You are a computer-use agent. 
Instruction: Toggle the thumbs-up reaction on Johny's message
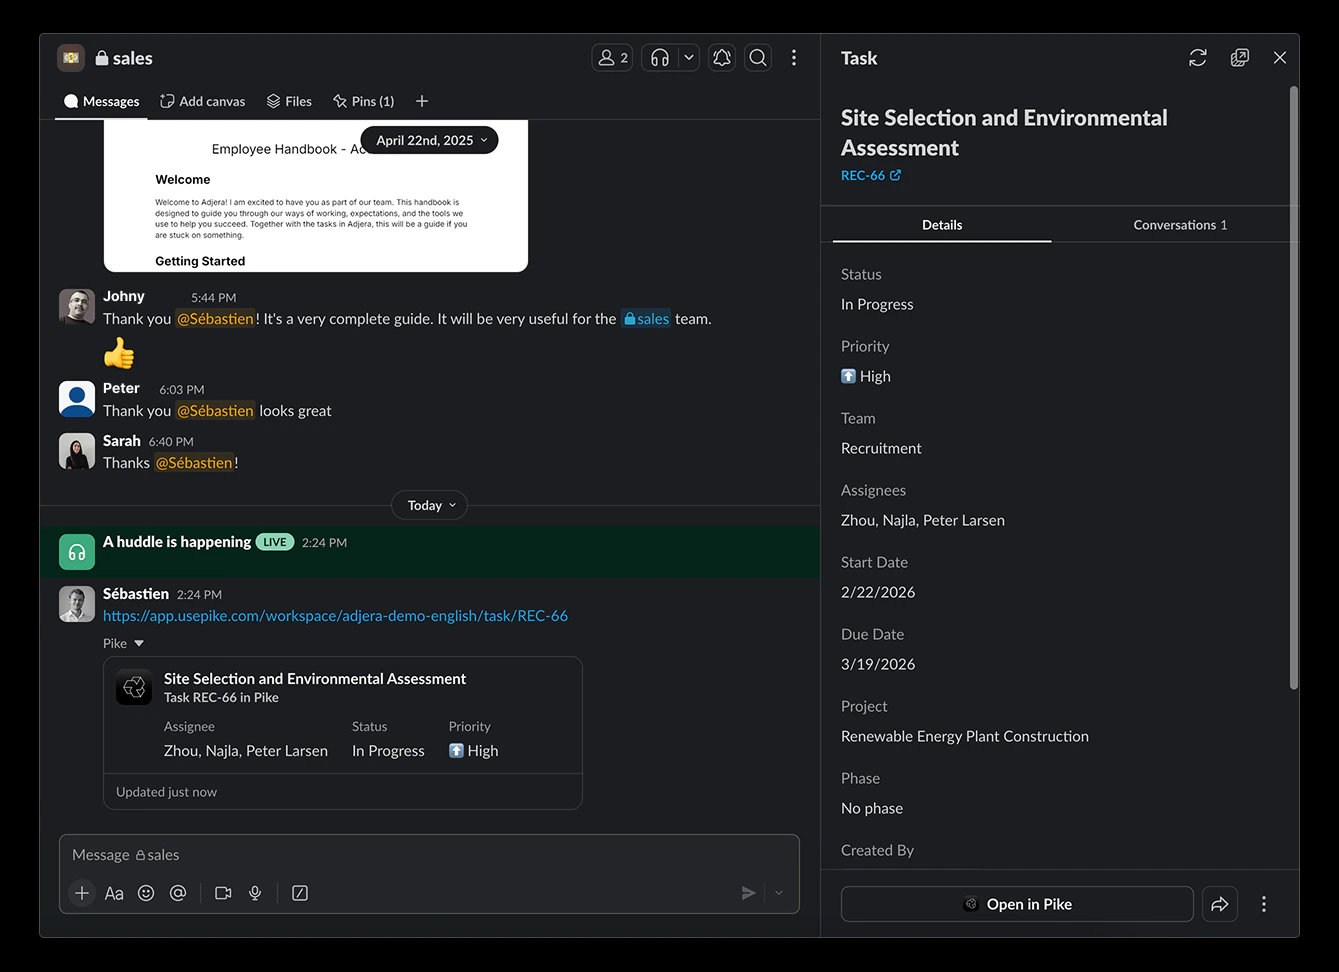118,352
